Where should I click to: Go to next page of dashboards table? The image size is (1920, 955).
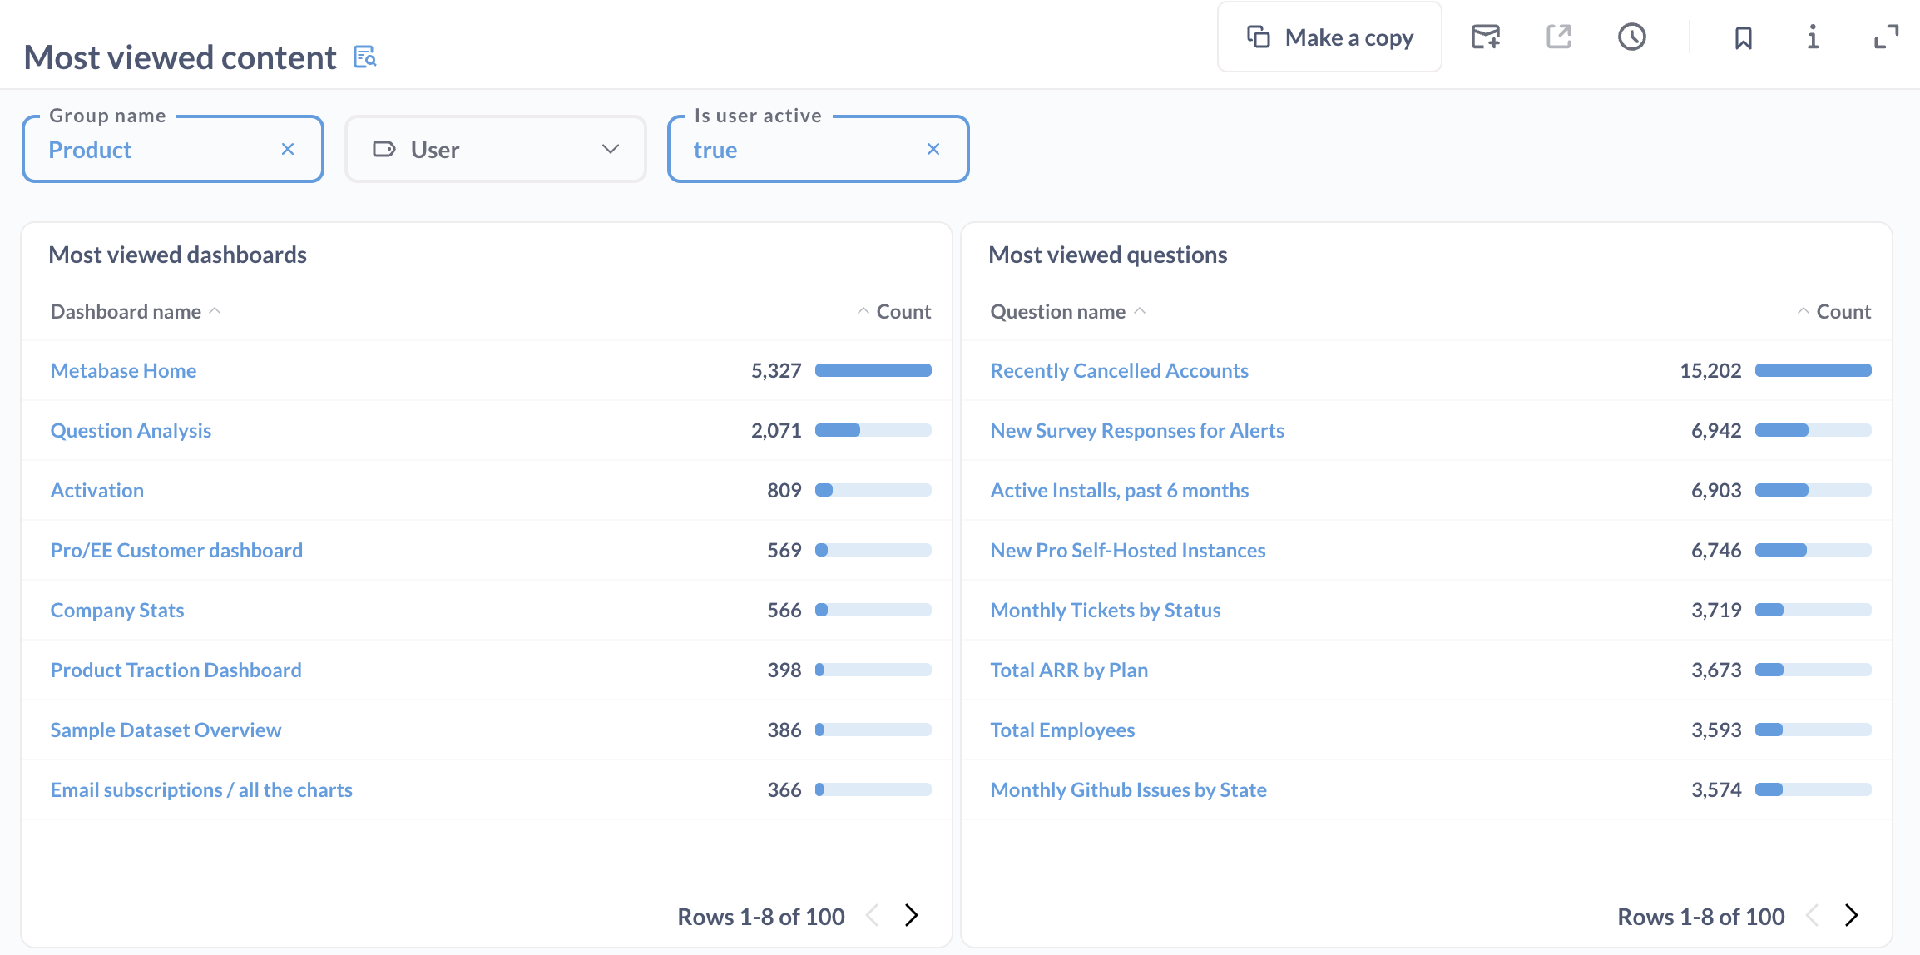tap(911, 915)
